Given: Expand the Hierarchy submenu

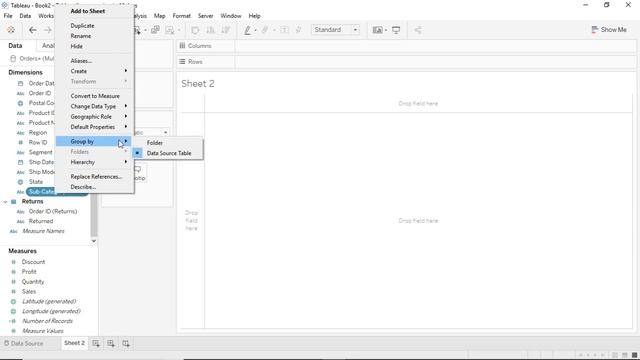Looking at the screenshot, I should tap(95, 162).
